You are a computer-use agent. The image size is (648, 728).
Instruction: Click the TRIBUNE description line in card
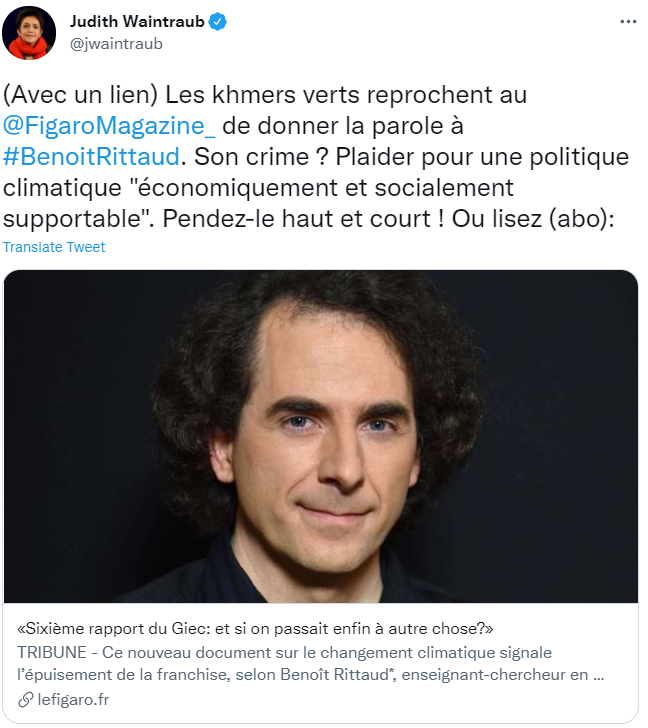pyautogui.click(x=284, y=652)
